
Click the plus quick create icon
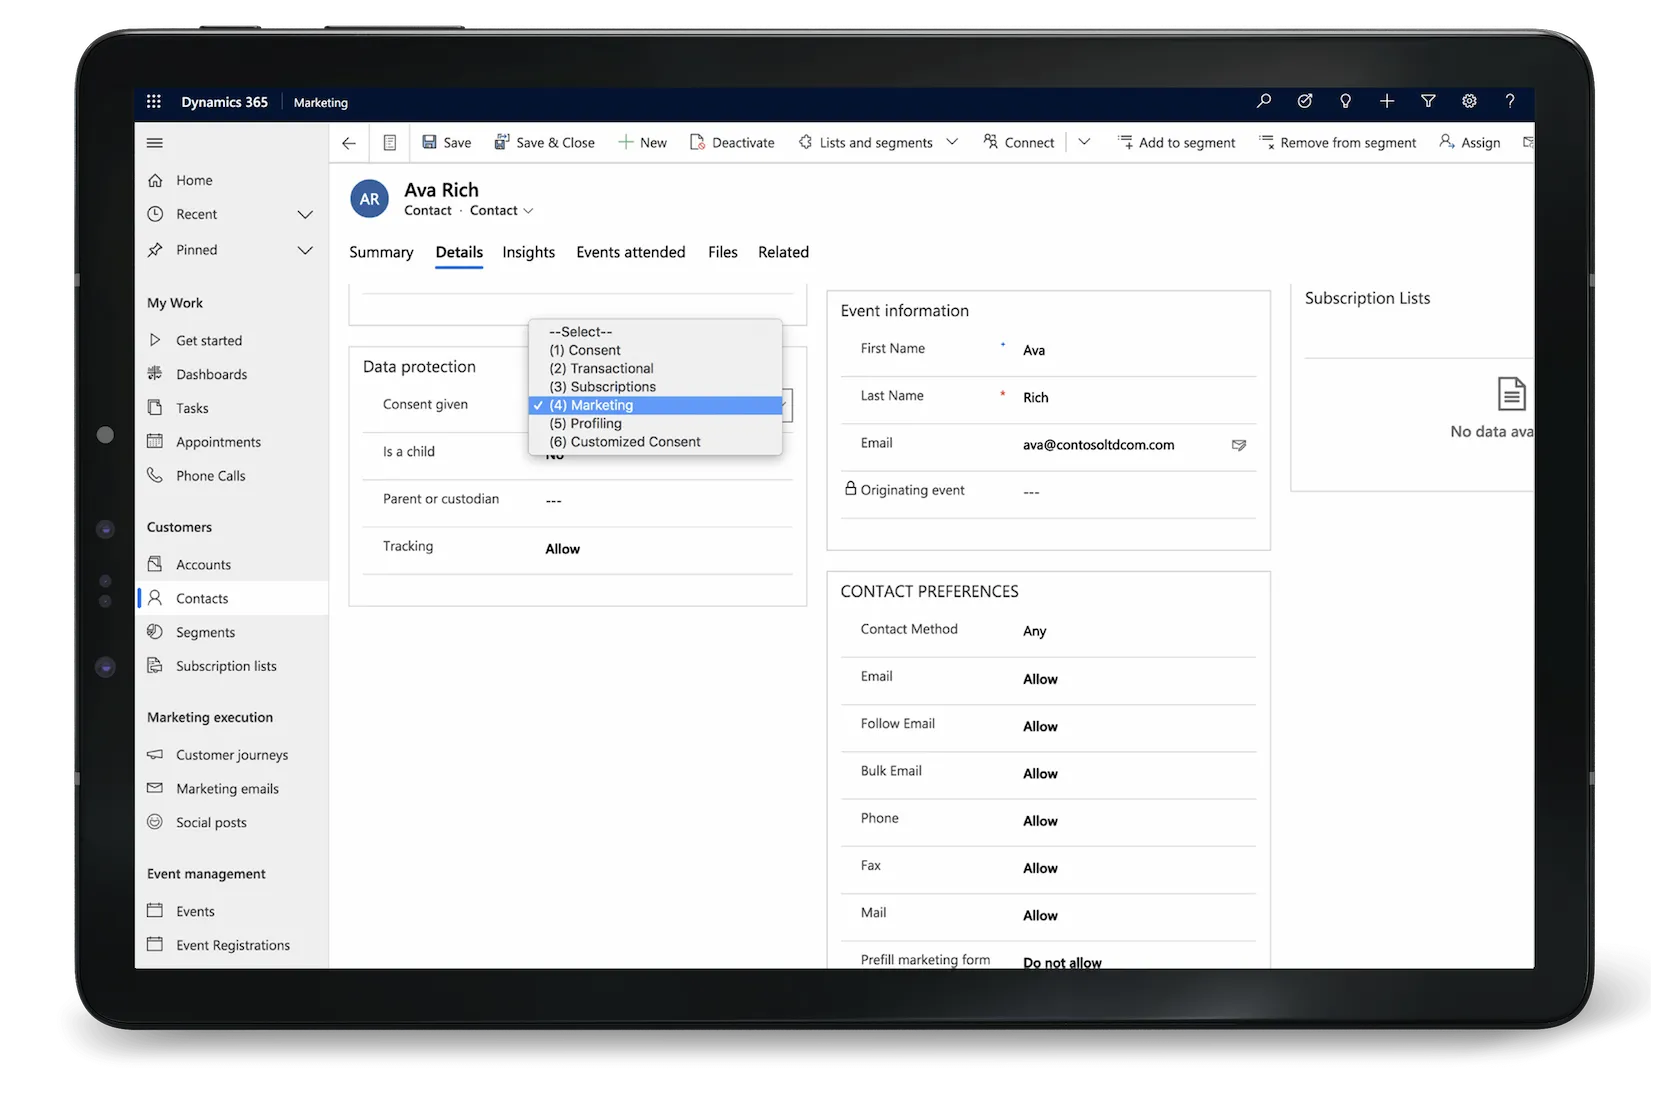coord(1387,101)
